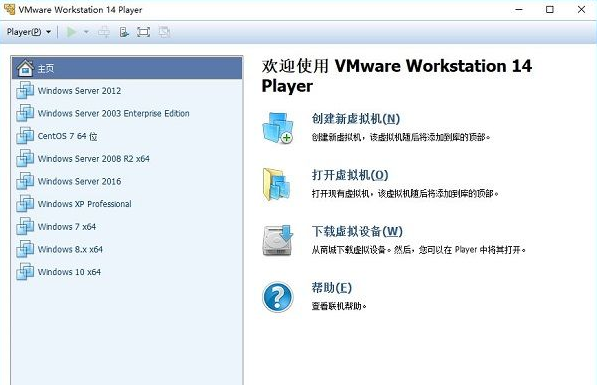Screen dimensions: 597x385
Task: Click the Windows Server 2016 VM icon
Action: 25,181
